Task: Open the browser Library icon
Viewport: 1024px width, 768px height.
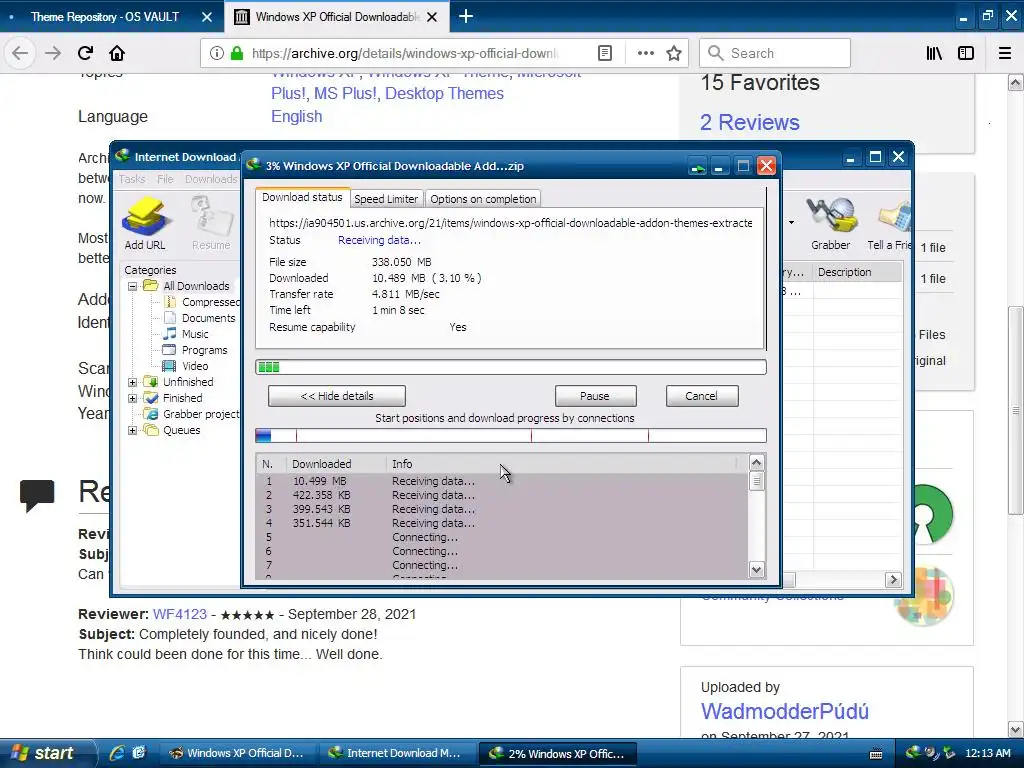Action: (934, 53)
